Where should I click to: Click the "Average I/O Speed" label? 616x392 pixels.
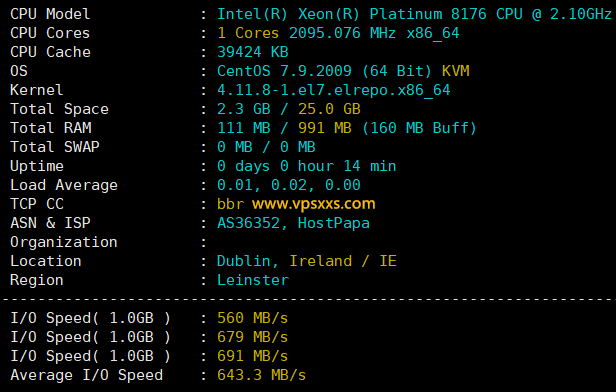pos(86,375)
